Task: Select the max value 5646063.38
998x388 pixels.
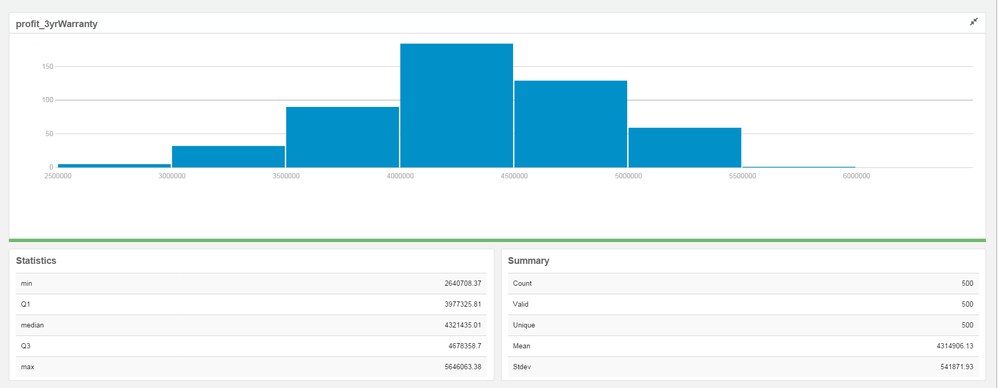Action: [463, 367]
